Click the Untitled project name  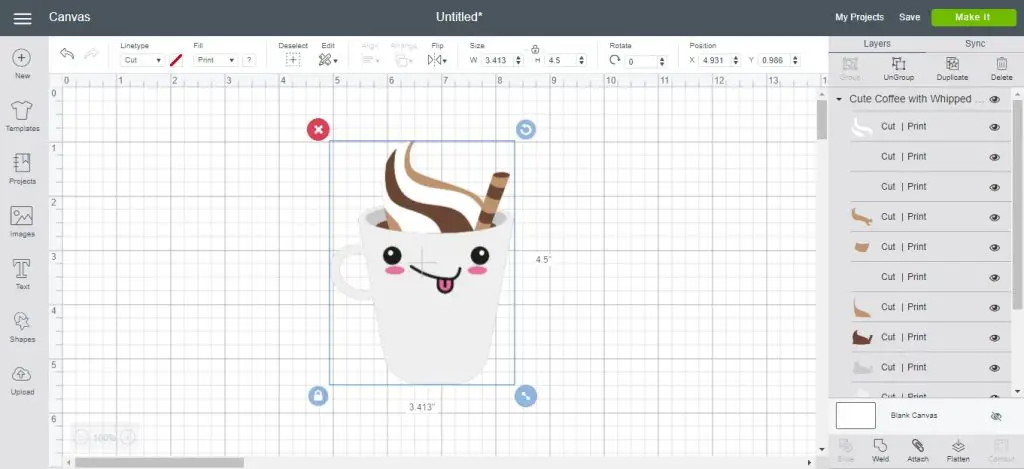coord(459,17)
